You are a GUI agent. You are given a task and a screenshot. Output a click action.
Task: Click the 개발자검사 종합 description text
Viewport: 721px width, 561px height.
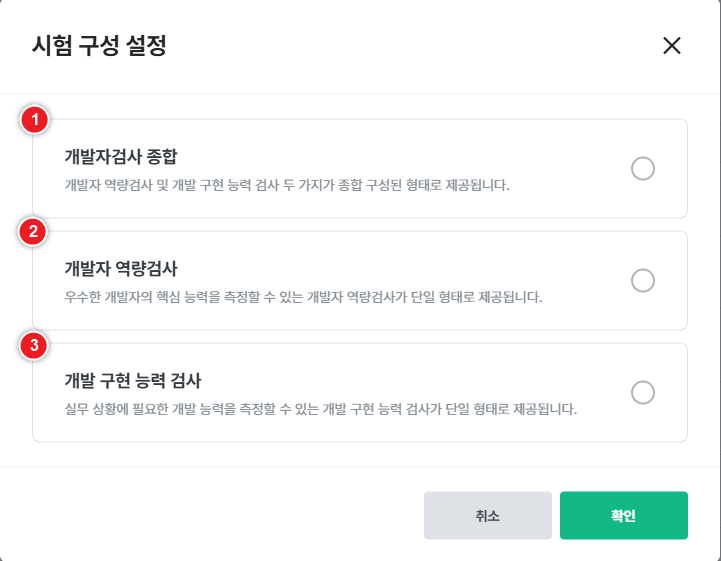point(287,185)
